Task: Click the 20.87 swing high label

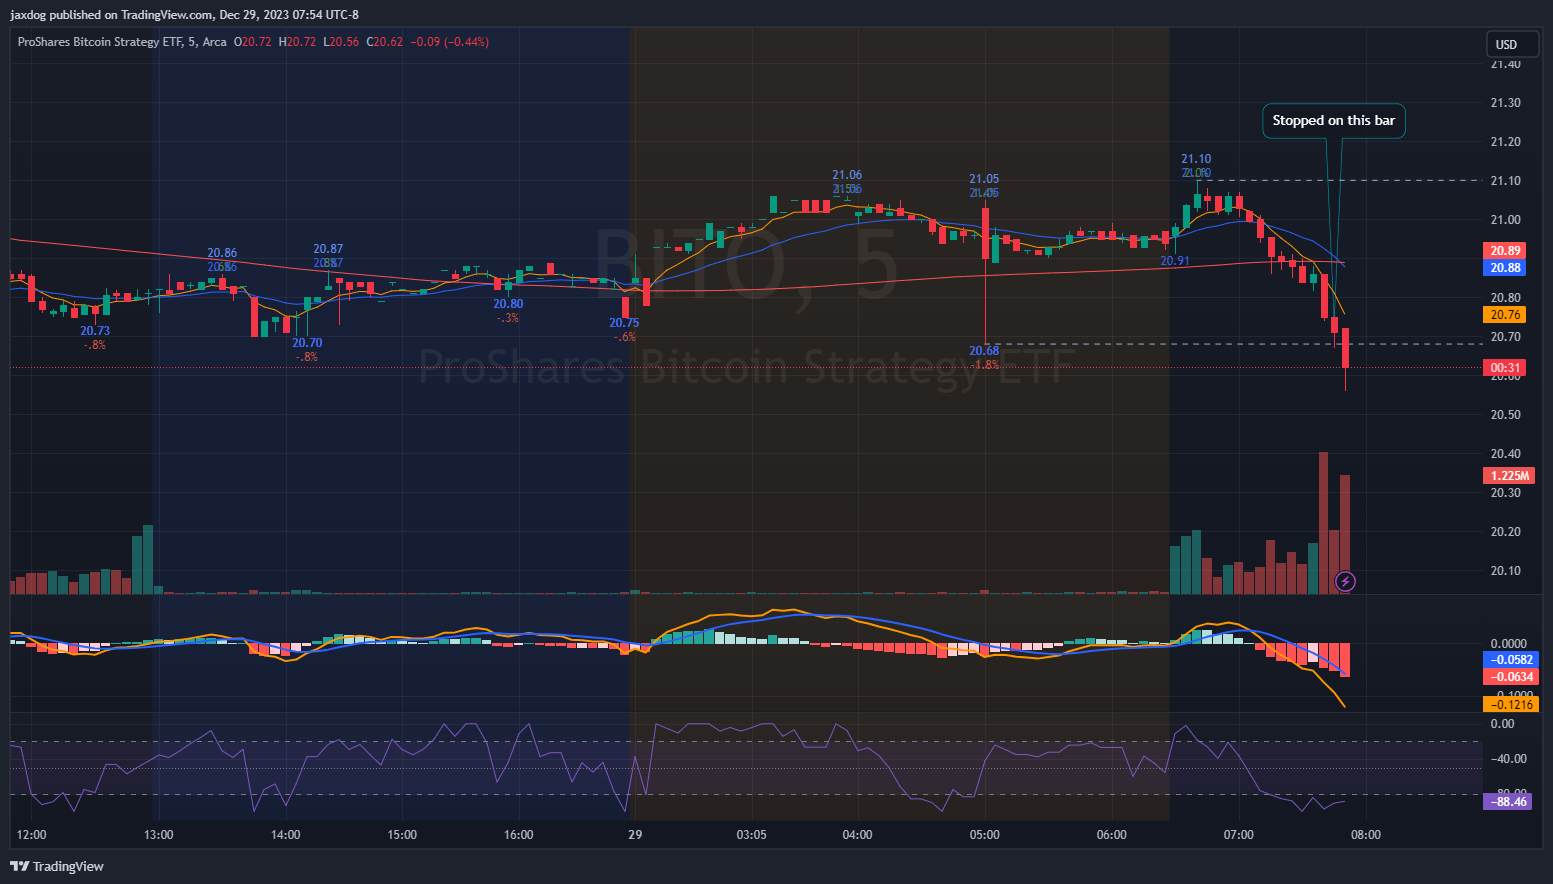Action: 328,249
